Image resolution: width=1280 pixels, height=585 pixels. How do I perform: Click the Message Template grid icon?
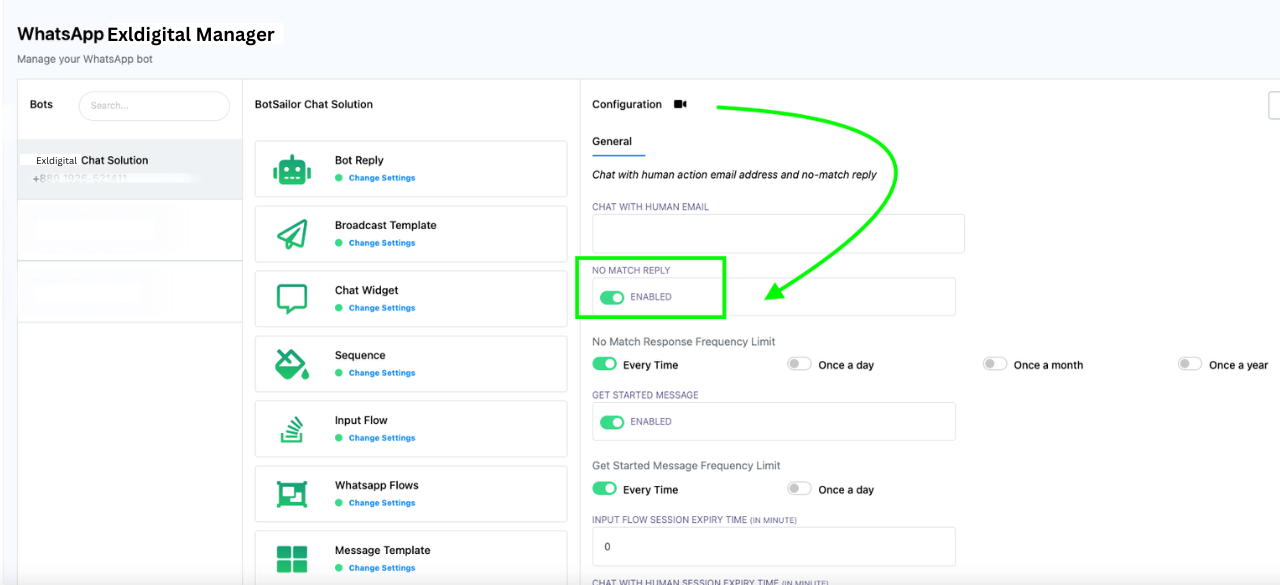click(292, 559)
